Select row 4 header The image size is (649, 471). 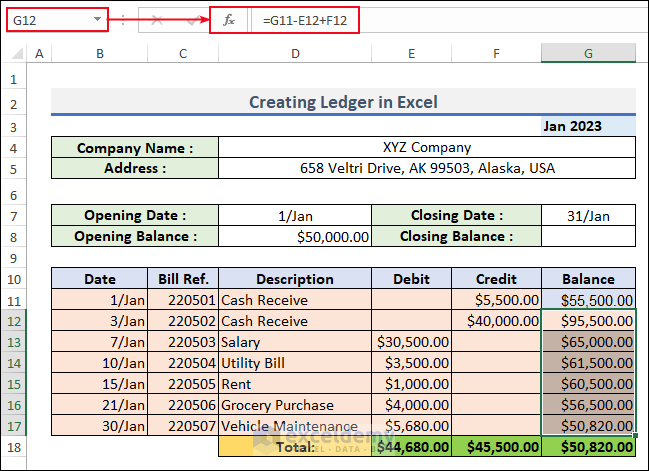pyautogui.click(x=14, y=148)
